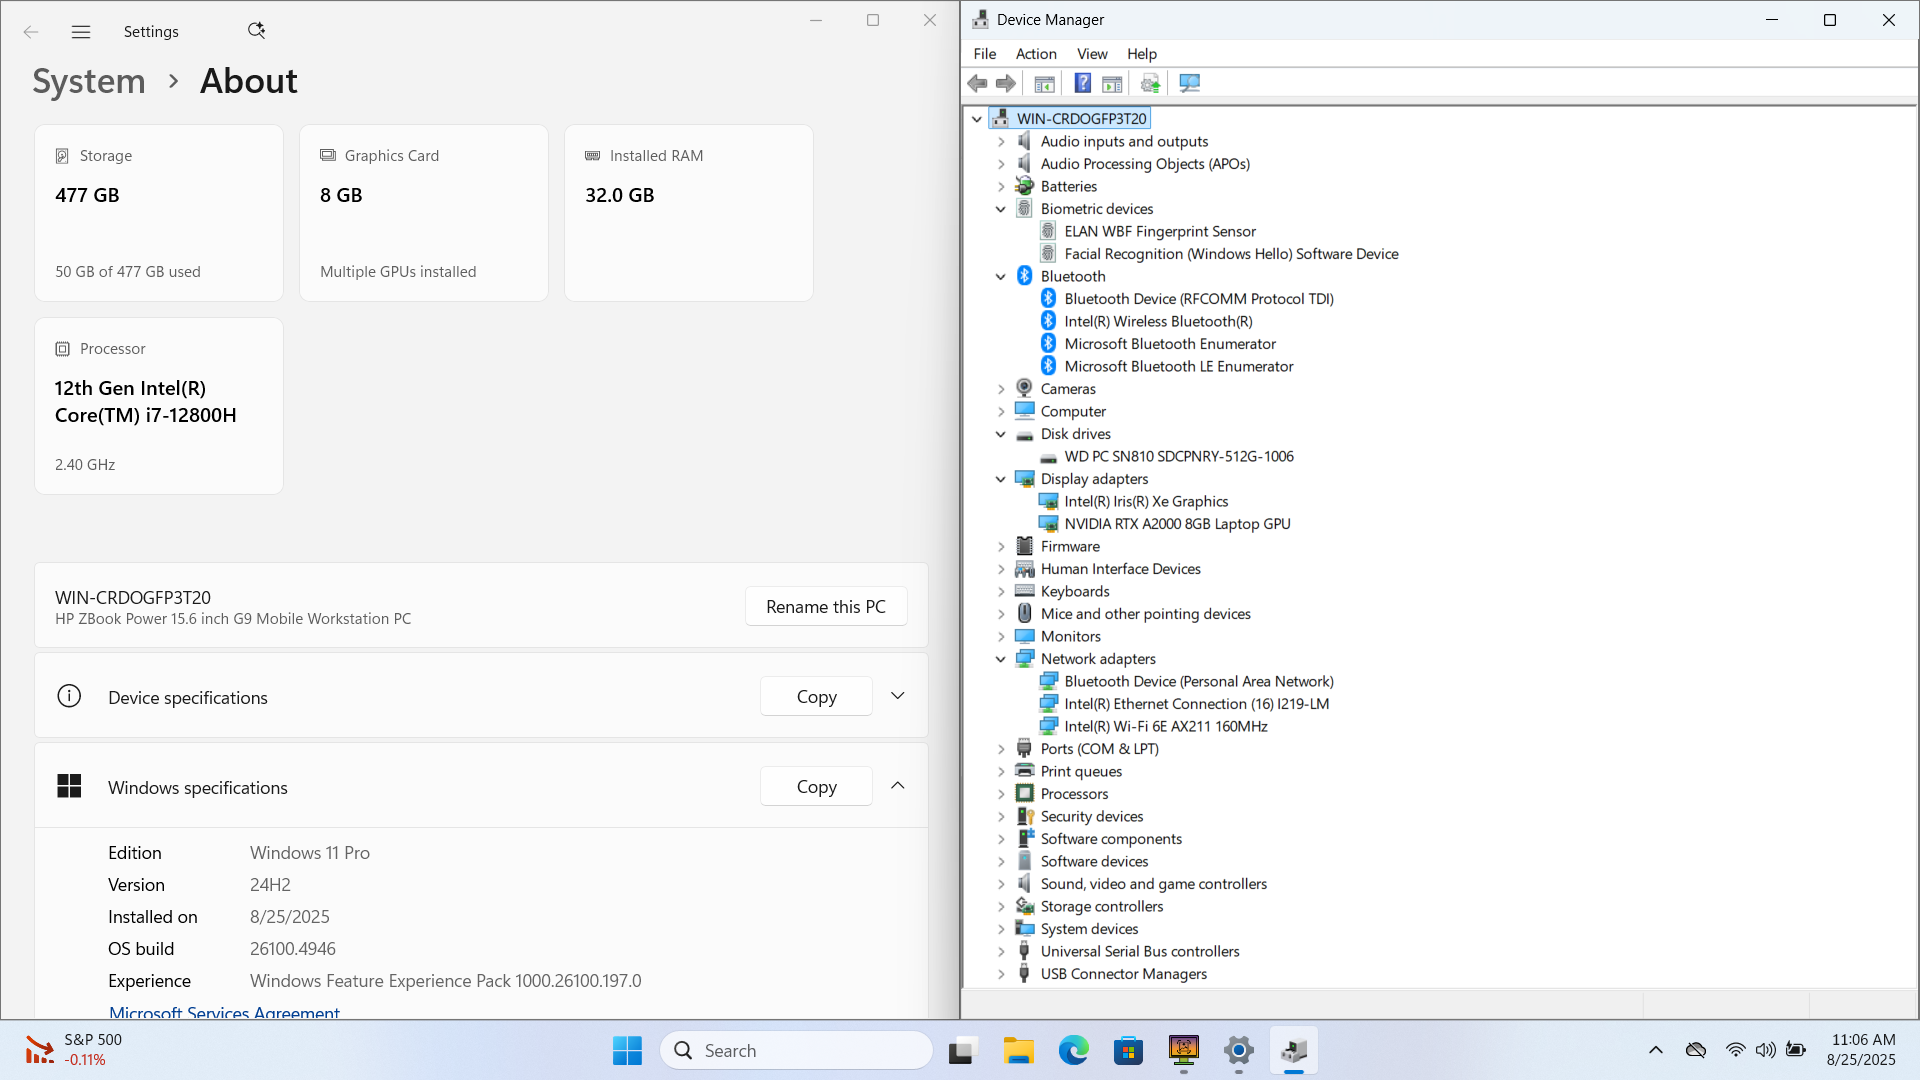Open Microsoft Store from the taskbar
Image resolution: width=1920 pixels, height=1080 pixels.
point(1128,1050)
